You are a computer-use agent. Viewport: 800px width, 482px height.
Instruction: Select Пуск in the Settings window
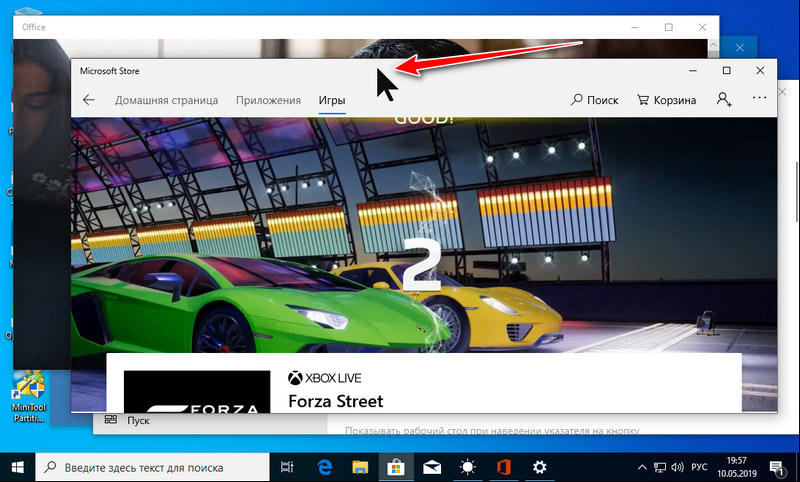click(x=138, y=420)
